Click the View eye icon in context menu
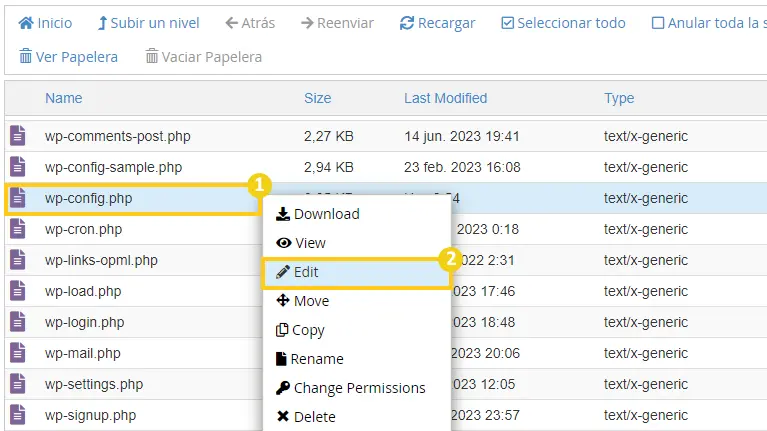The image size is (767, 431). [284, 243]
